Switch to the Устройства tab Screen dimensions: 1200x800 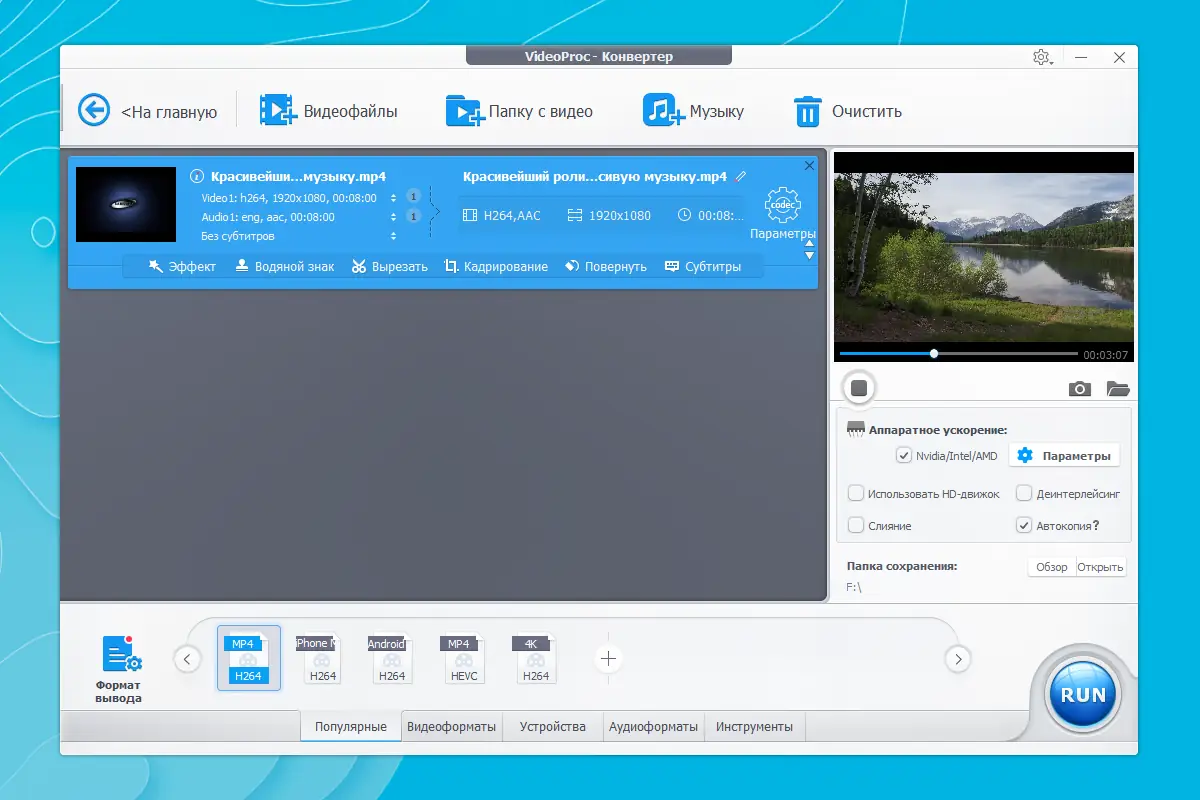[x=553, y=727]
